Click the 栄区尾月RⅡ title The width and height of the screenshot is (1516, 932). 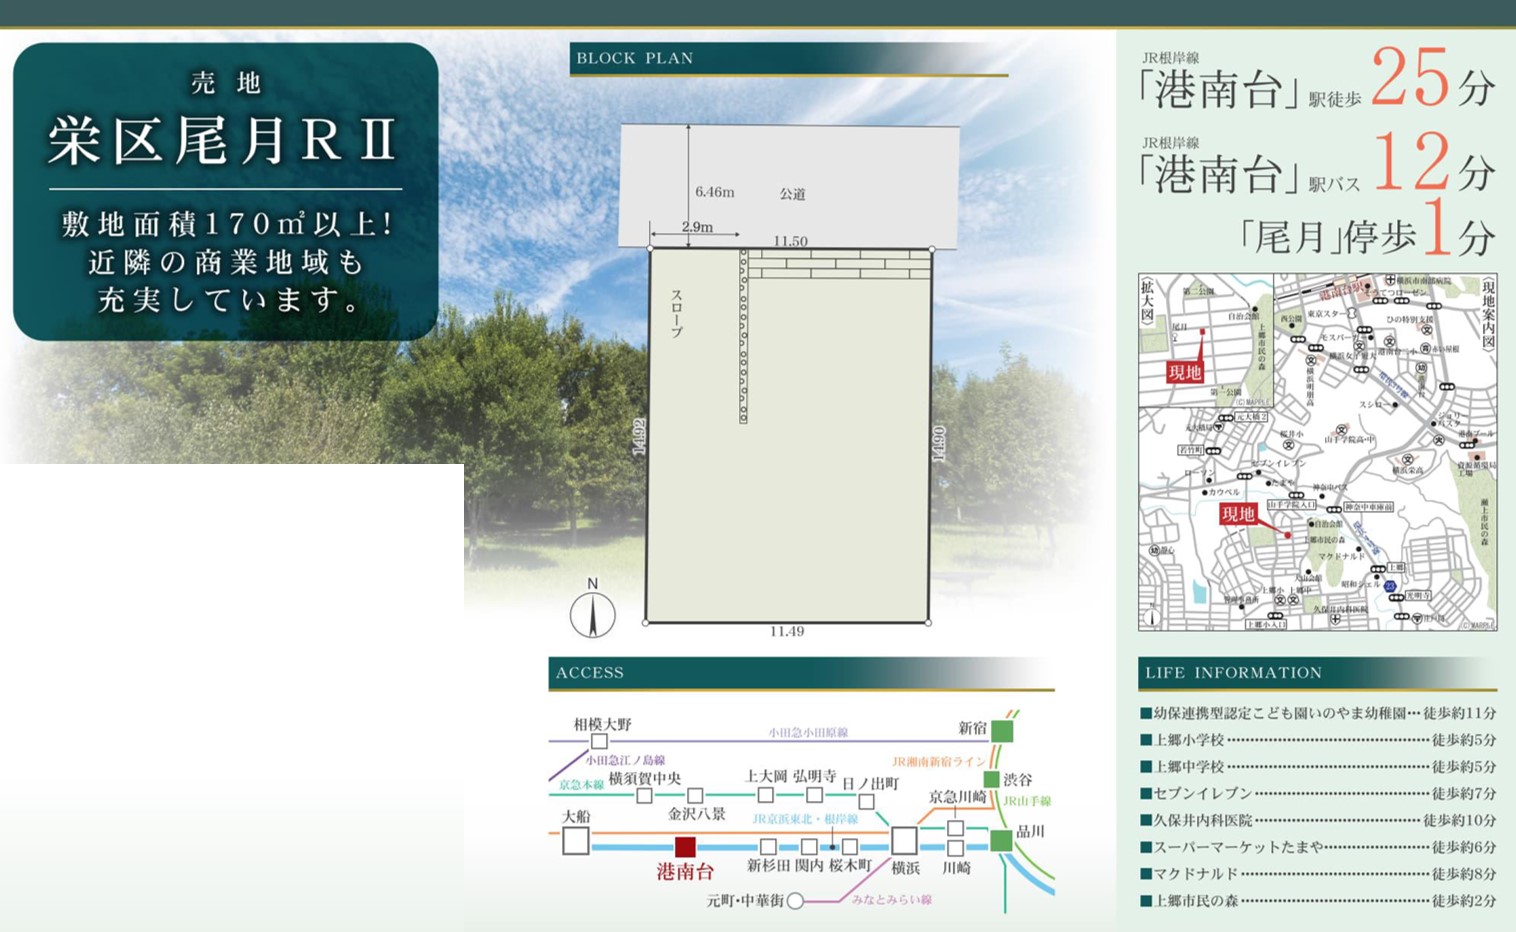(x=224, y=140)
